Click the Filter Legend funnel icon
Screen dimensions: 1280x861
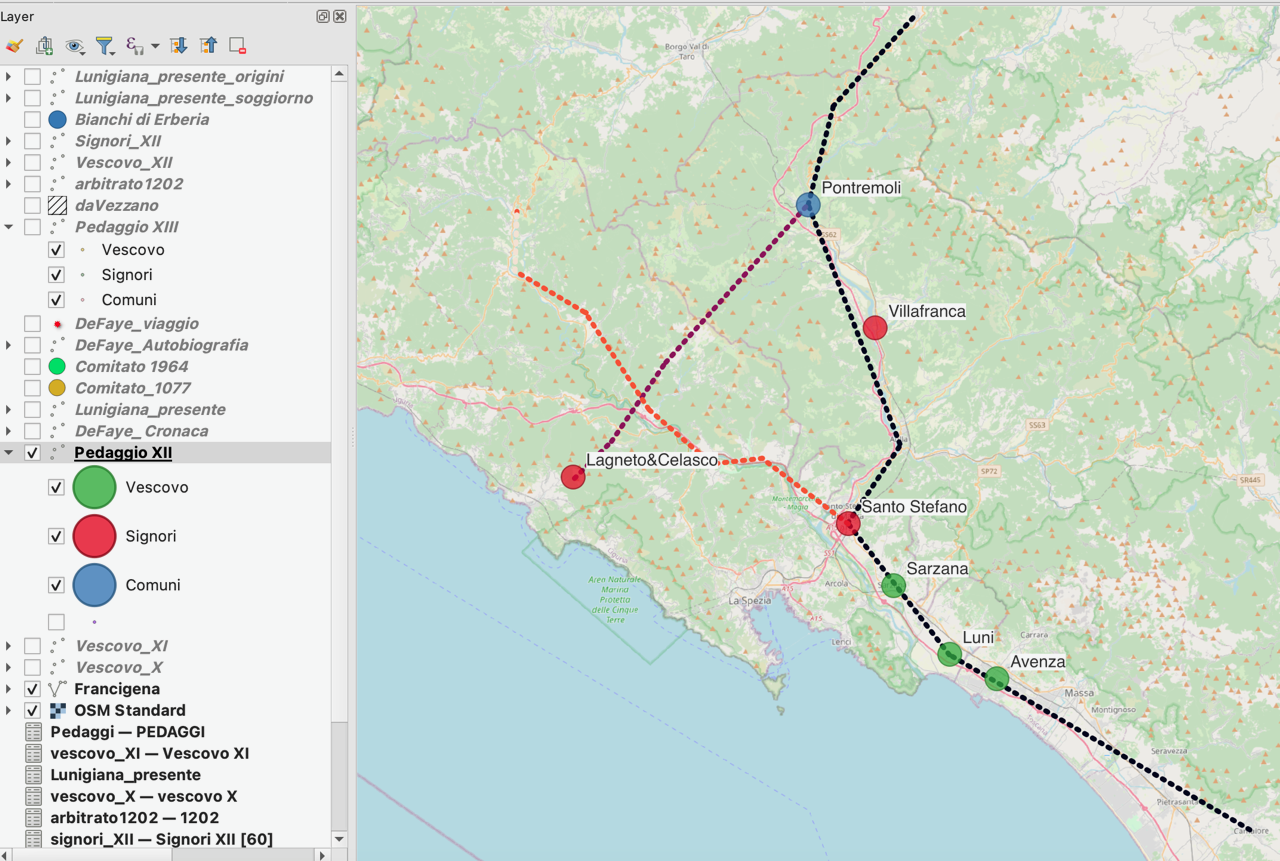point(103,46)
